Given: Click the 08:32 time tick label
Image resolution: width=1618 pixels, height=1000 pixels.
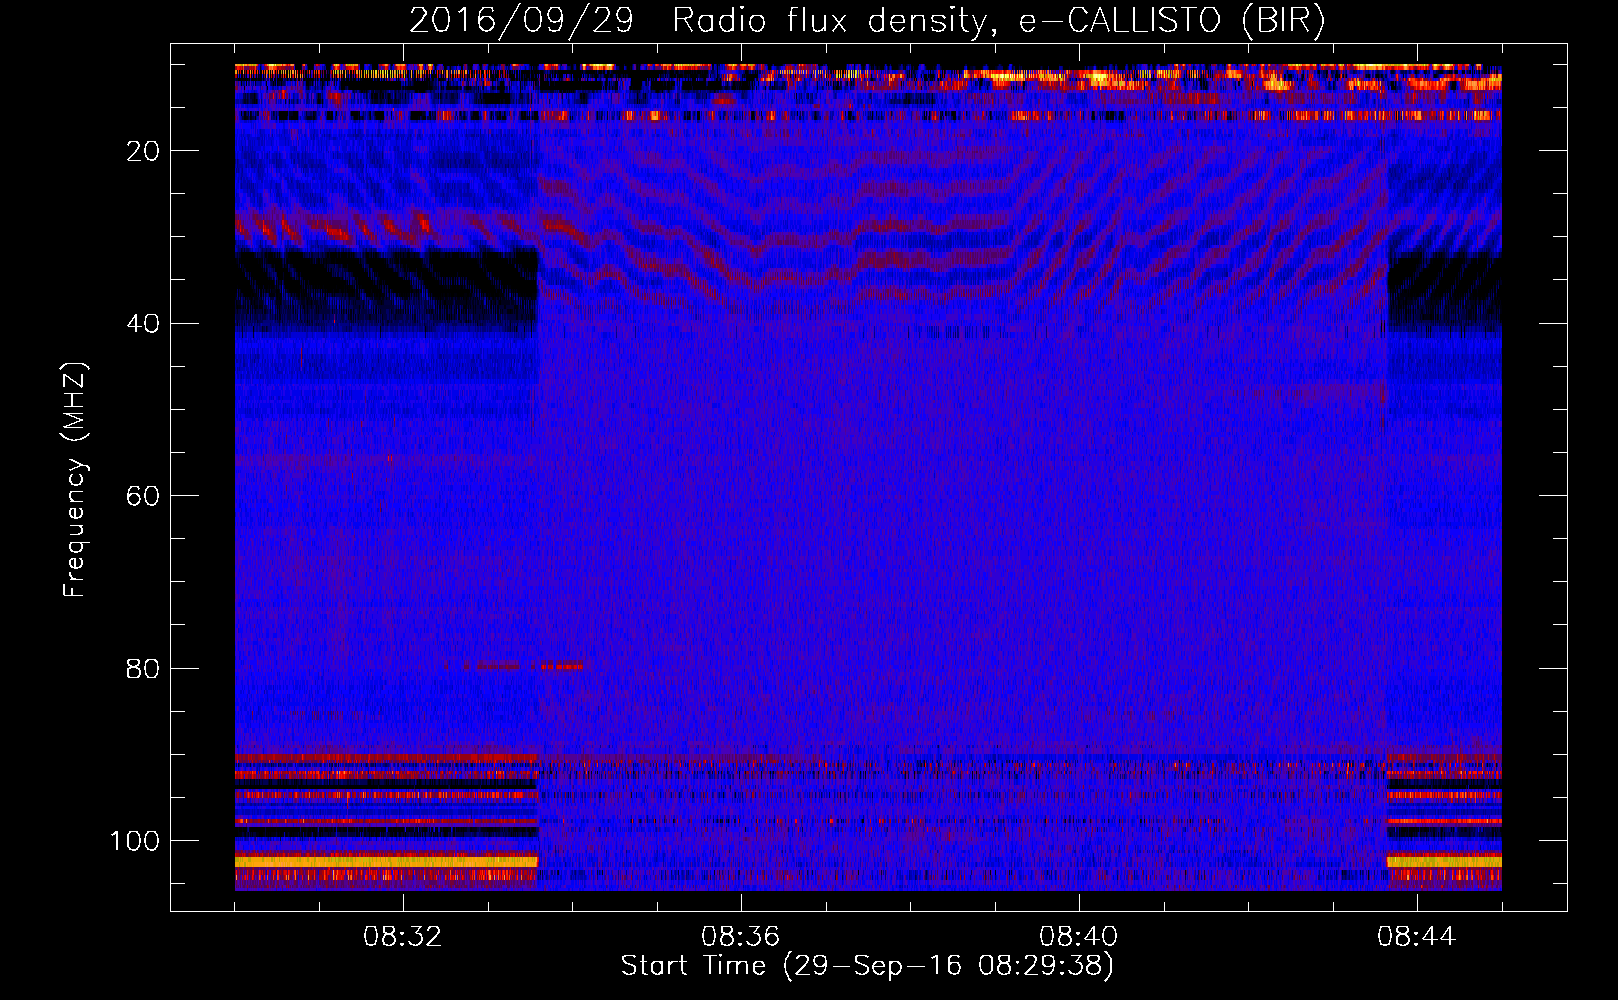Looking at the screenshot, I should (403, 938).
